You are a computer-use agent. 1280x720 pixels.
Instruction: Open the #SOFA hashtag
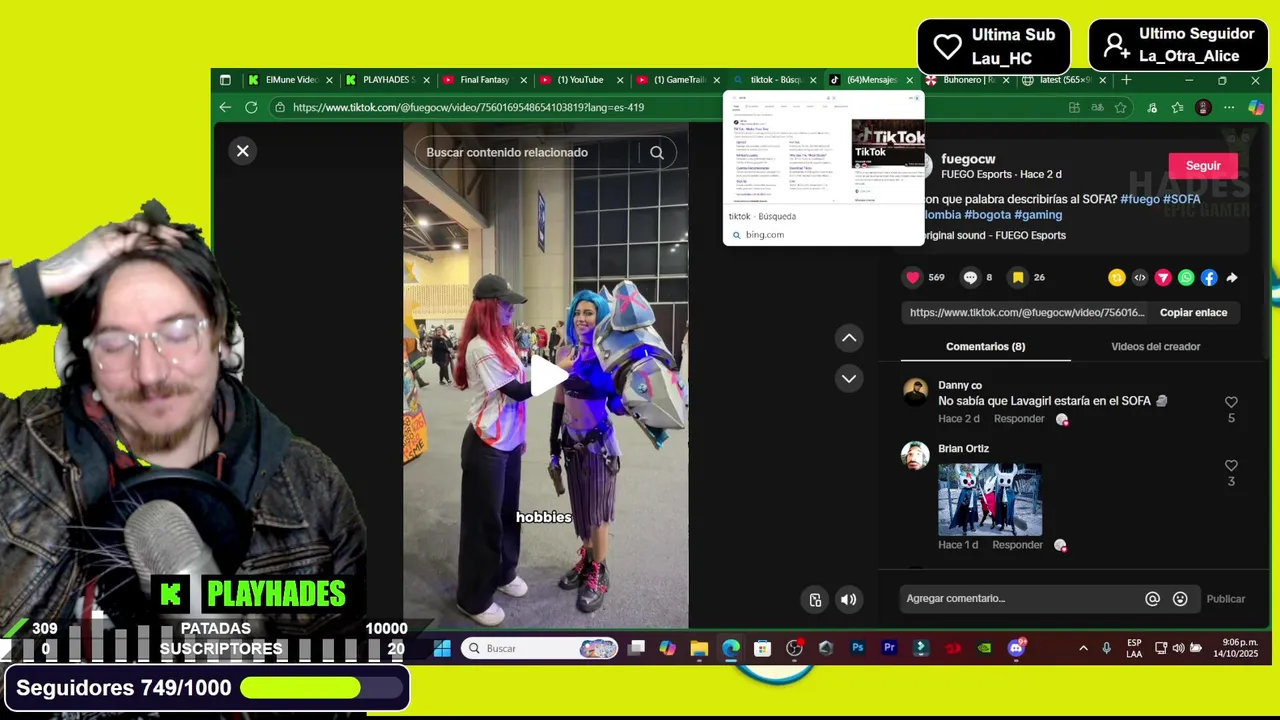pos(1182,199)
